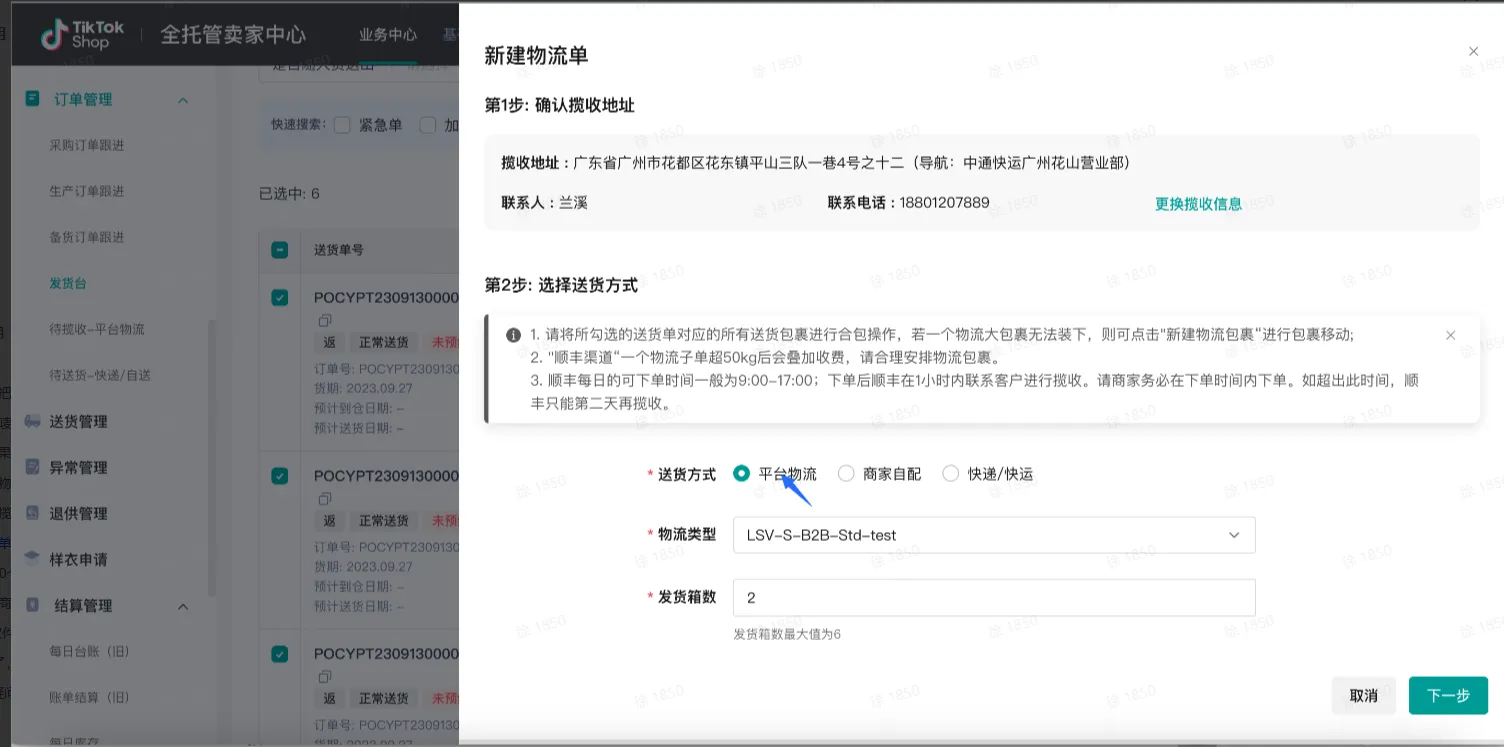Click the 下一步 button
This screenshot has height=747, width=1504.
click(x=1448, y=695)
